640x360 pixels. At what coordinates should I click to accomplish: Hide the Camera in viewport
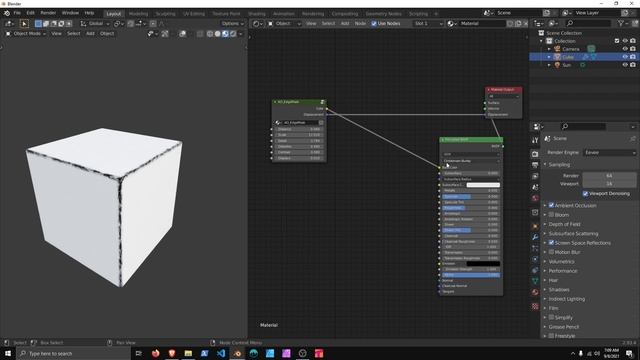(x=625, y=49)
